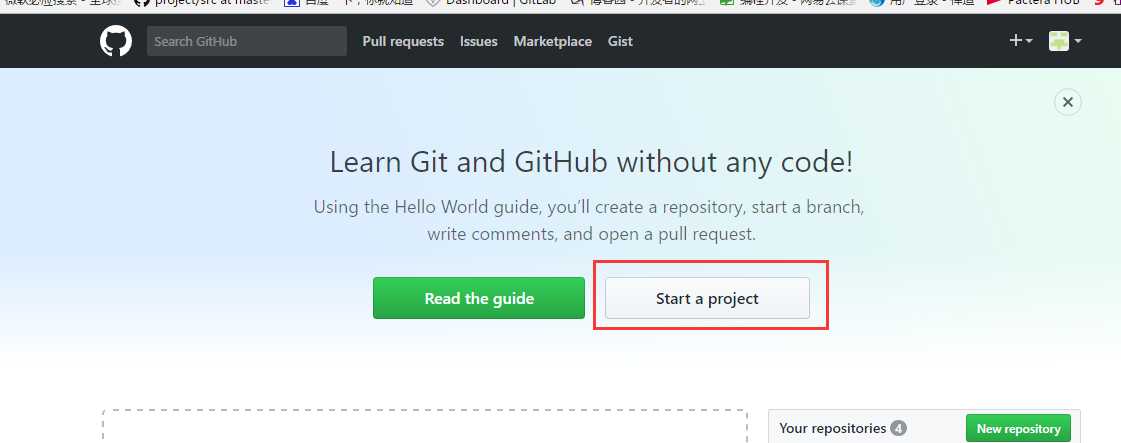Go to the GitHub home logo
The width and height of the screenshot is (1121, 443).
(116, 41)
